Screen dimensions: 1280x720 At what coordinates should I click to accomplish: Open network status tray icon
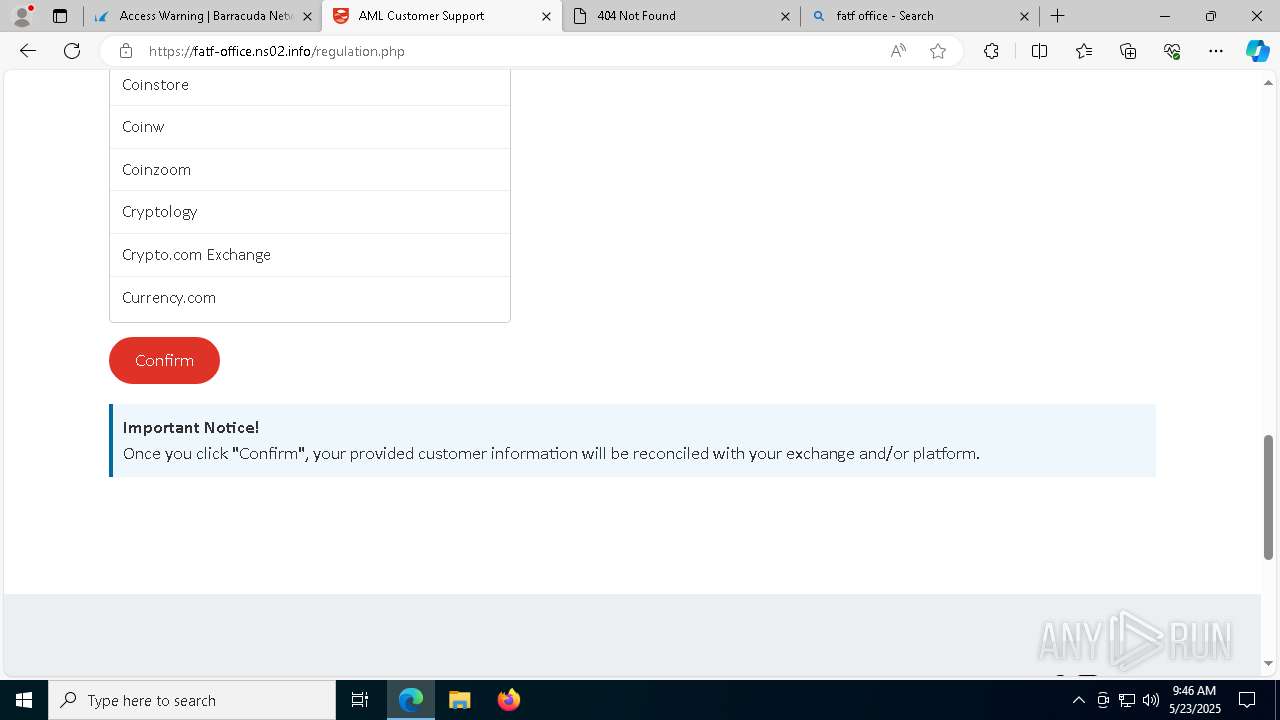pyautogui.click(x=1127, y=700)
